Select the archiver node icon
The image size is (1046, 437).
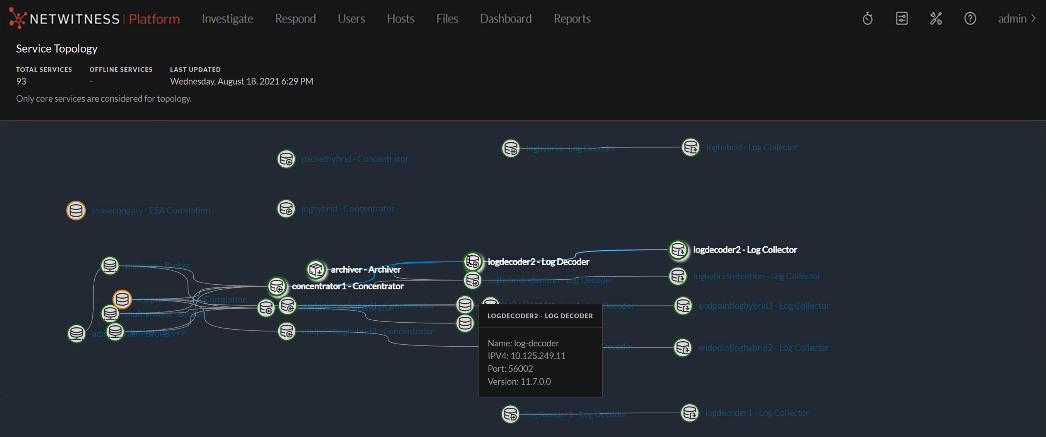316,270
